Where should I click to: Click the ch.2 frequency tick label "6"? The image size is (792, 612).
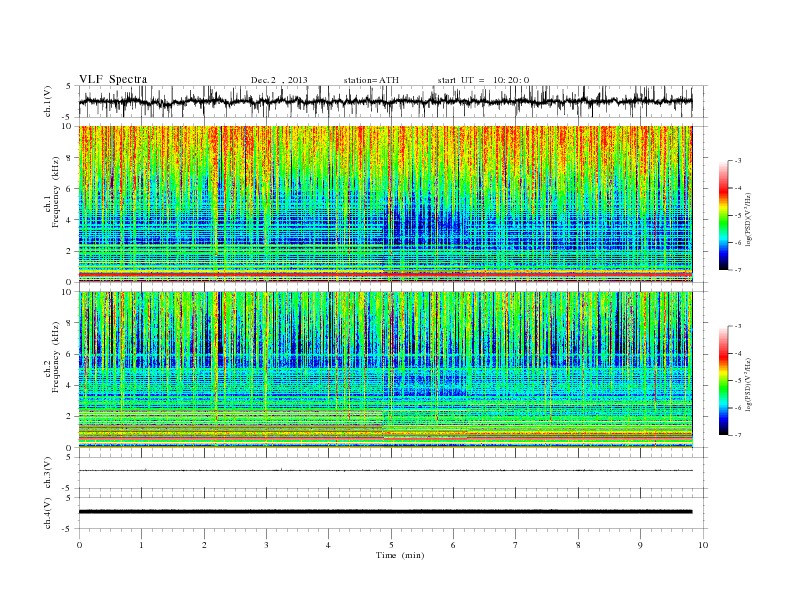coord(70,354)
